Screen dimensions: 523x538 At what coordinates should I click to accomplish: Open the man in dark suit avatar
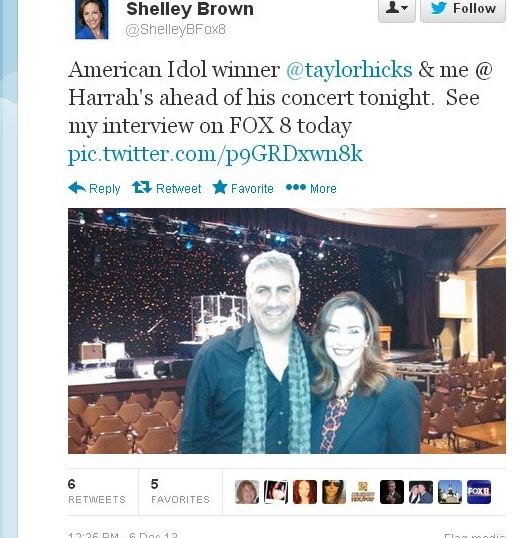coord(392,492)
